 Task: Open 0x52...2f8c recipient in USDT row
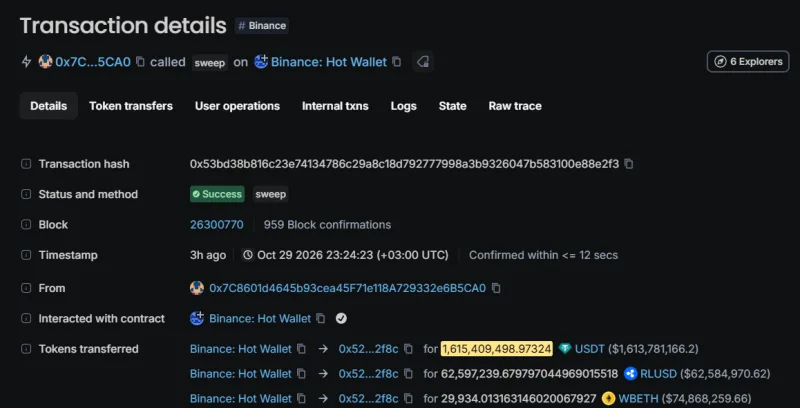368,349
